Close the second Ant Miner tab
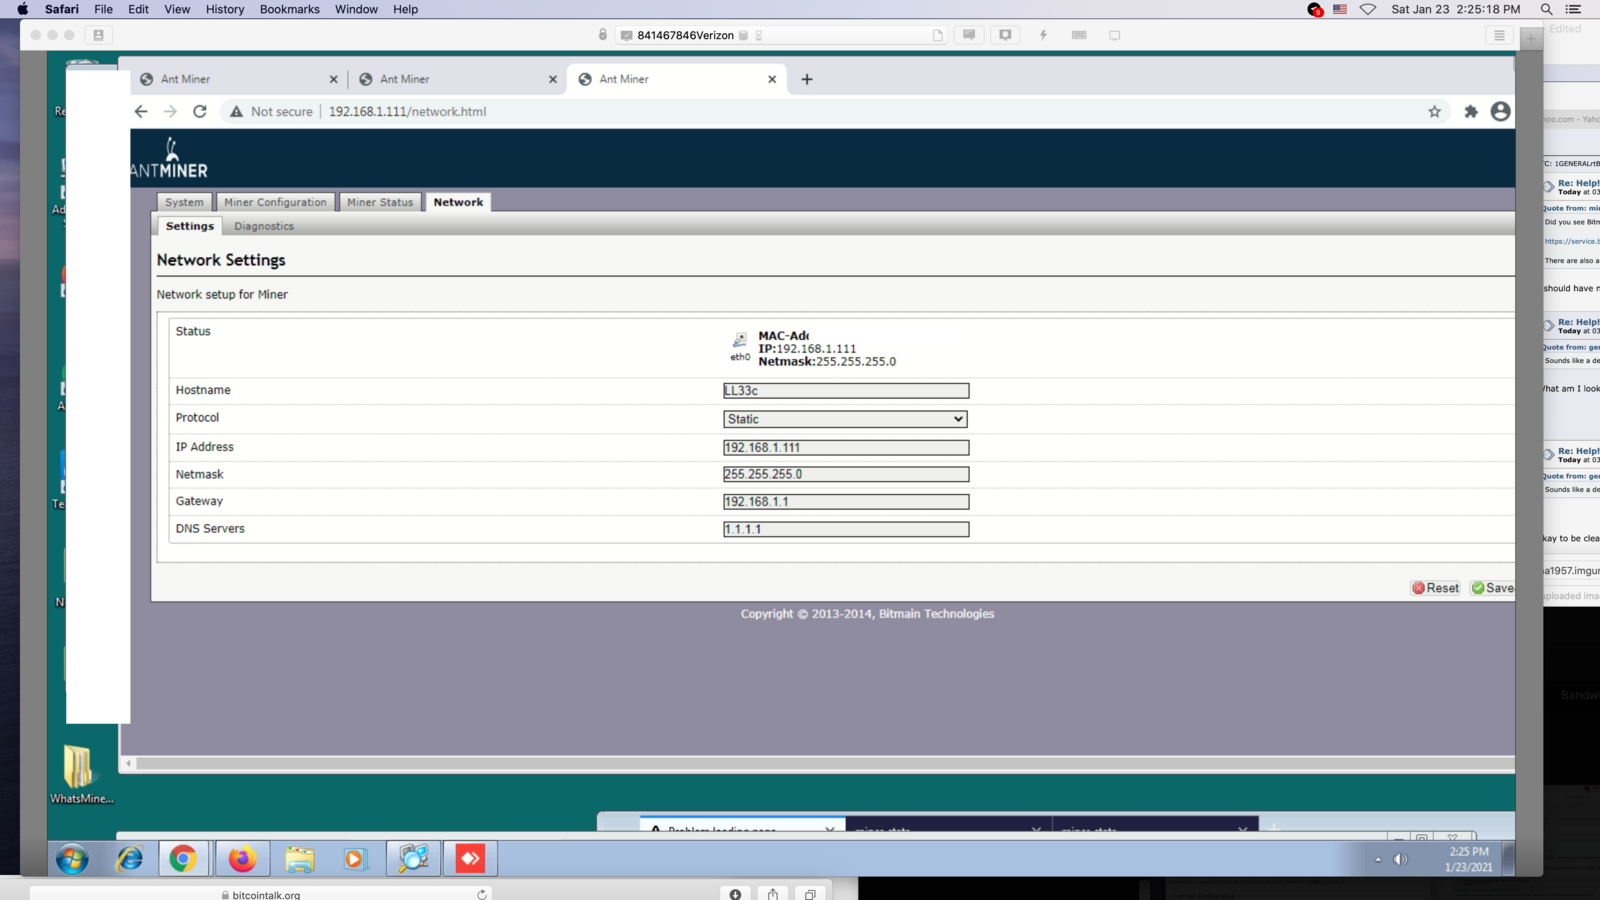Image resolution: width=1600 pixels, height=900 pixels. tap(553, 79)
